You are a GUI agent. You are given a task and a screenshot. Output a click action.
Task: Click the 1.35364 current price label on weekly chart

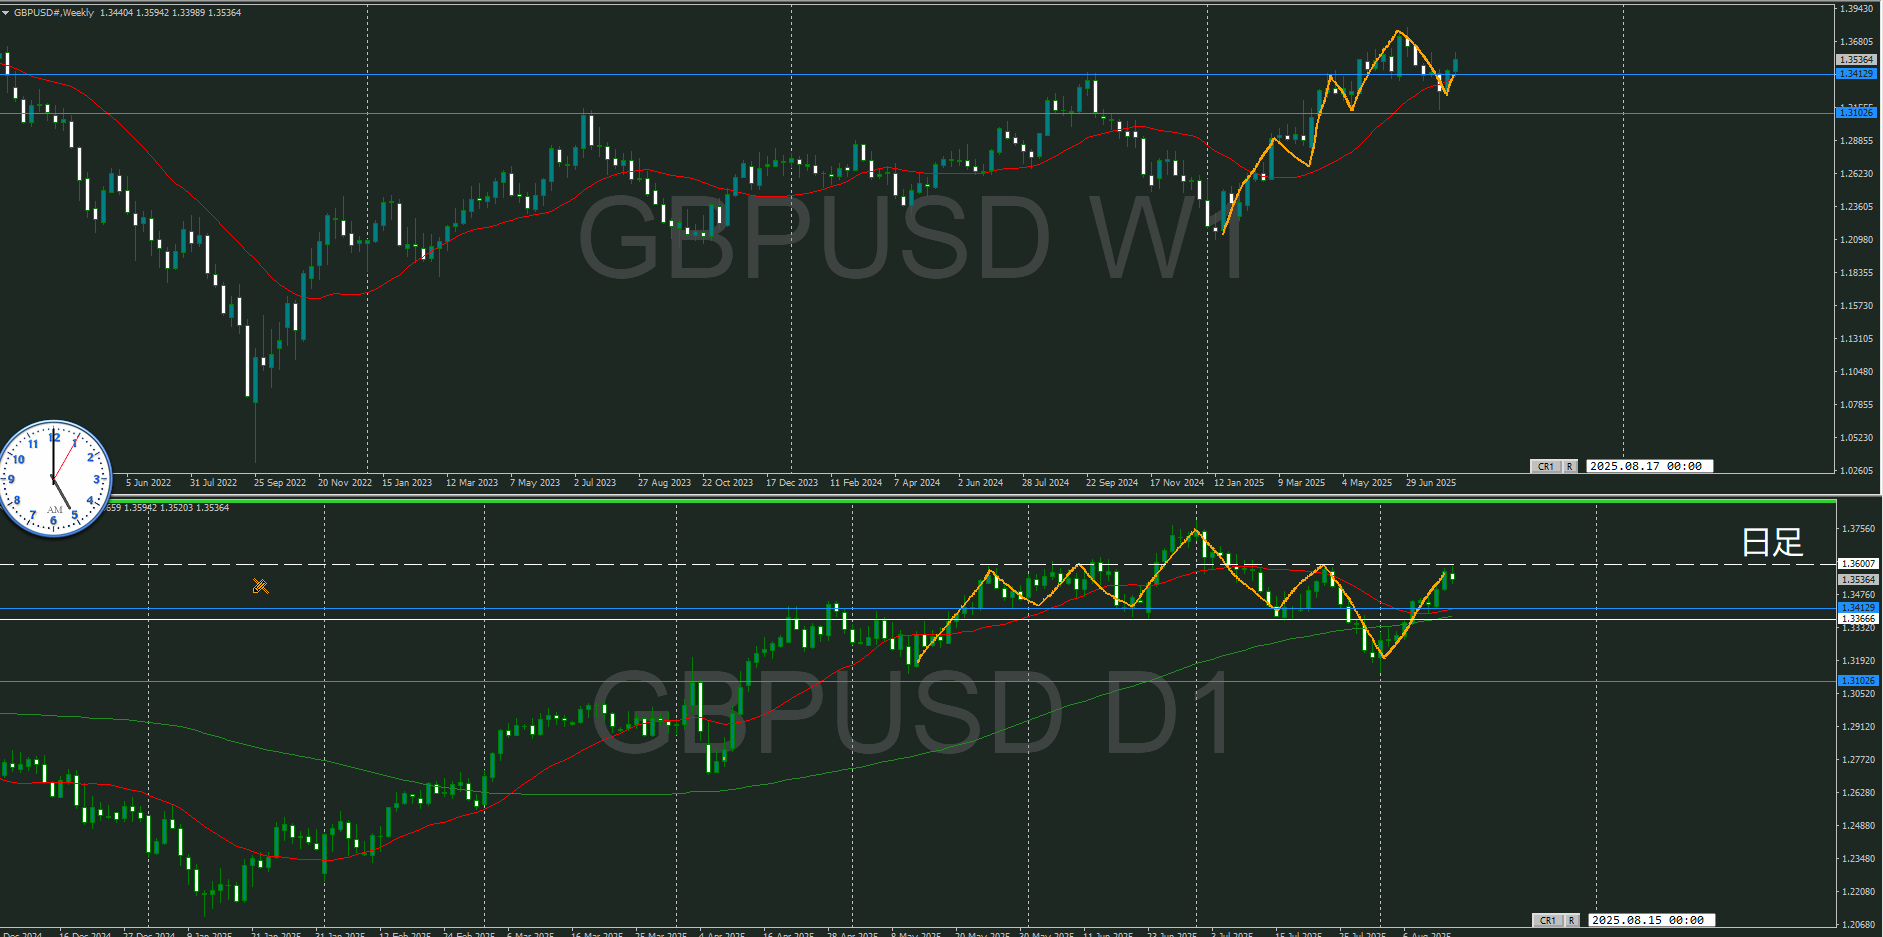(1857, 60)
